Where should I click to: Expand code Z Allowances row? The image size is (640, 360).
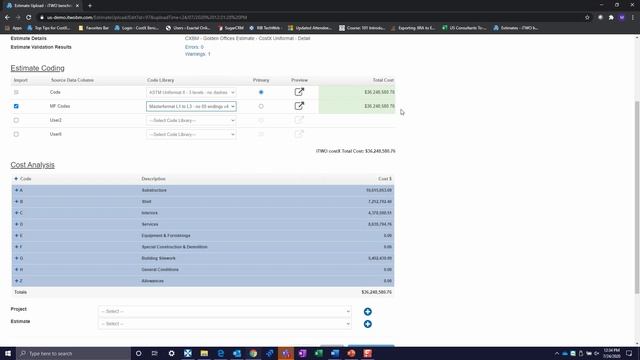[x=17, y=281]
